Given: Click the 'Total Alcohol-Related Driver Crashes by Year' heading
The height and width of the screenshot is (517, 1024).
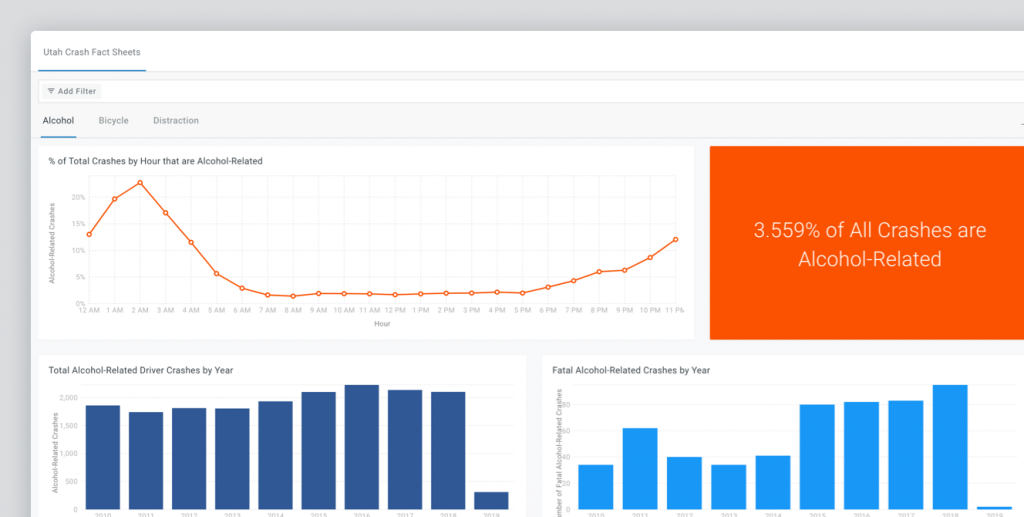Looking at the screenshot, I should 140,370.
